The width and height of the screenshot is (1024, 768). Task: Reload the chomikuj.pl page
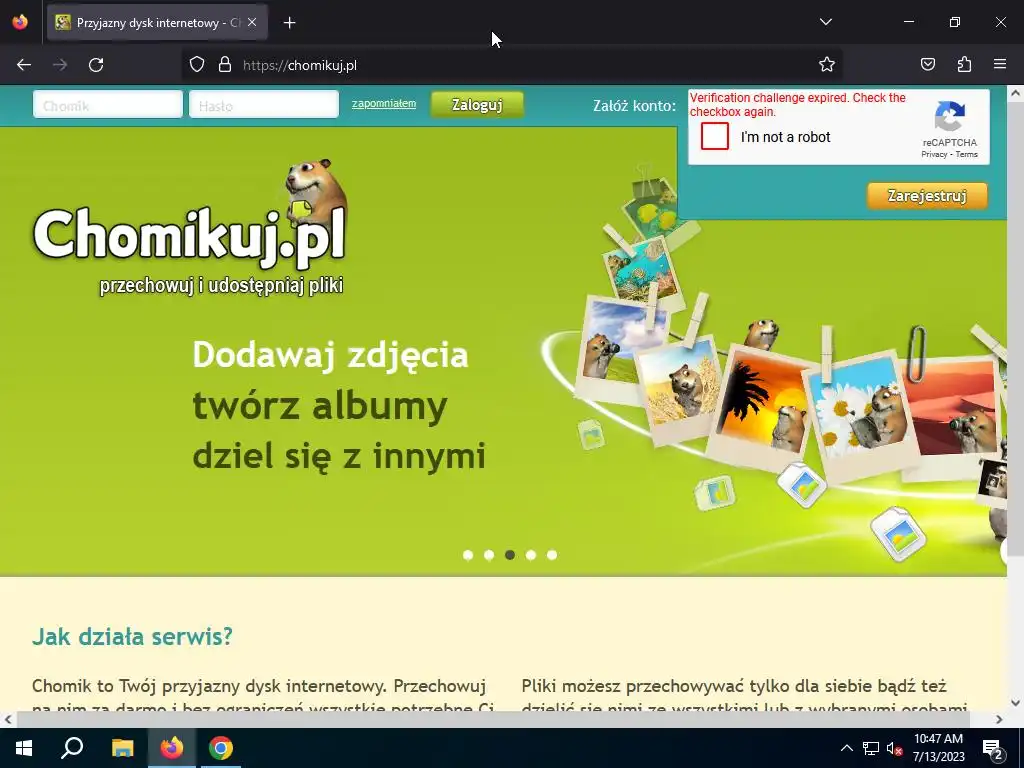[96, 65]
